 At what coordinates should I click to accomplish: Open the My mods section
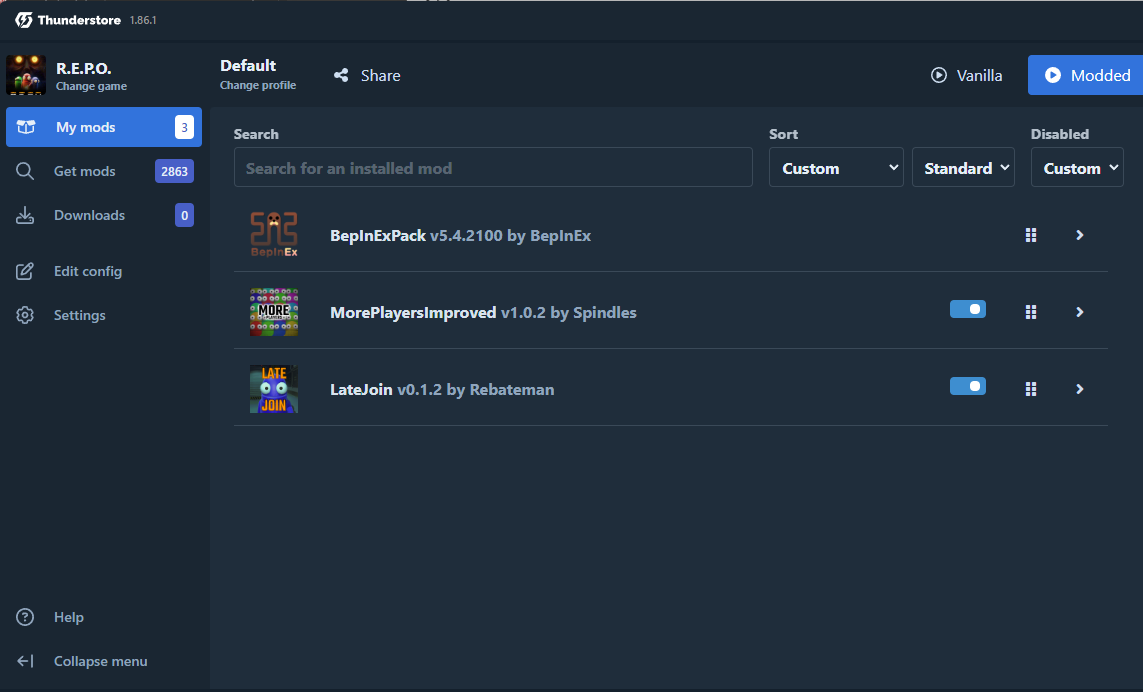[x=104, y=127]
